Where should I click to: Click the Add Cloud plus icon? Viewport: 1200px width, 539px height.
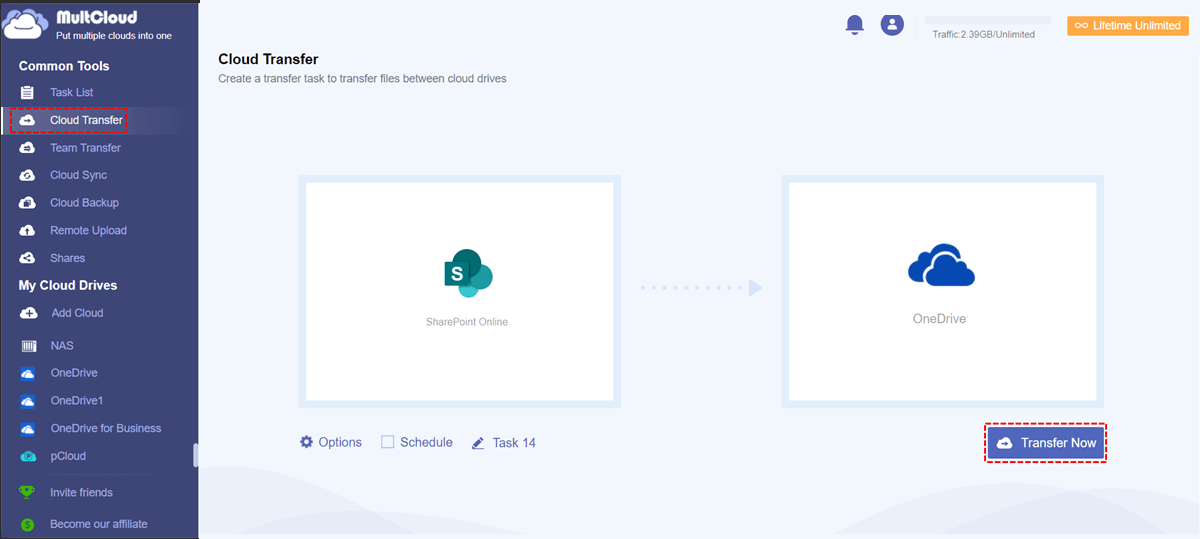tap(28, 313)
